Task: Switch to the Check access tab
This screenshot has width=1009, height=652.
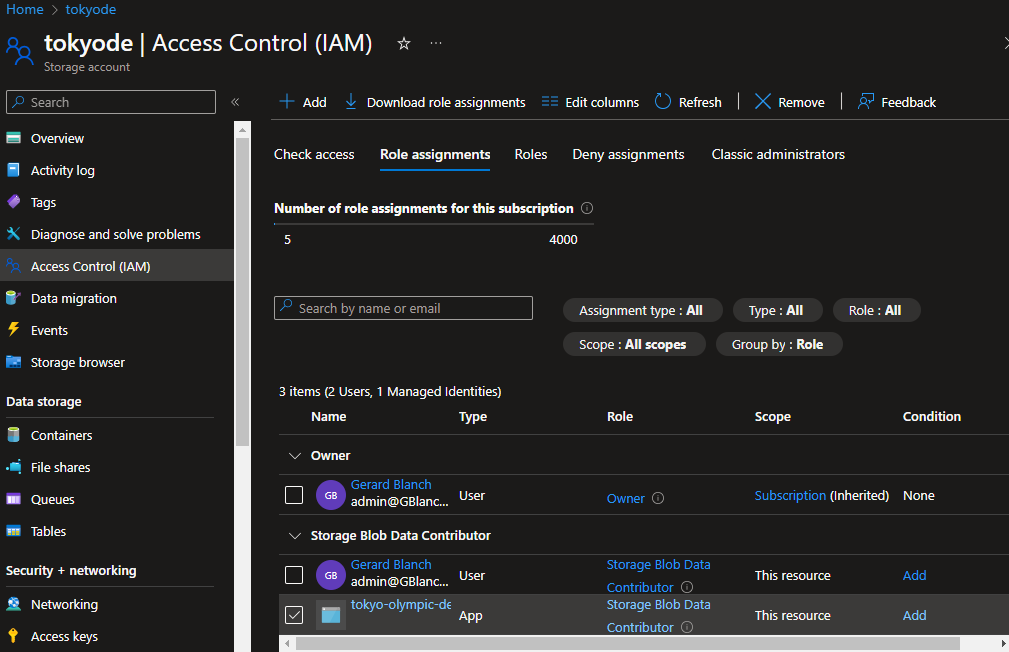Action: point(314,154)
